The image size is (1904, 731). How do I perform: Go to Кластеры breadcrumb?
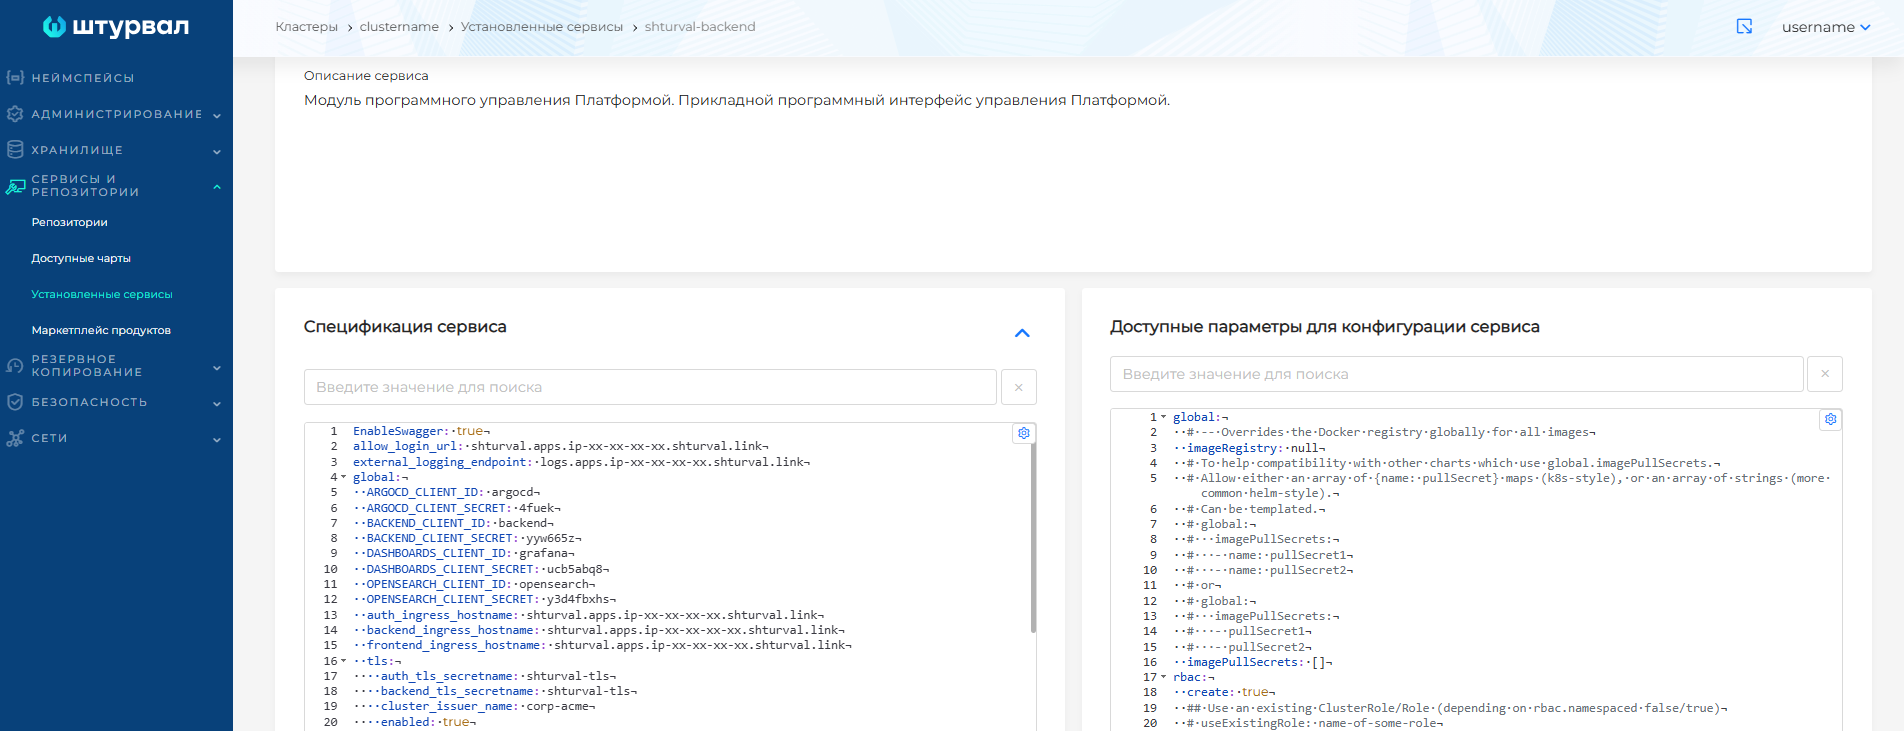pos(307,27)
